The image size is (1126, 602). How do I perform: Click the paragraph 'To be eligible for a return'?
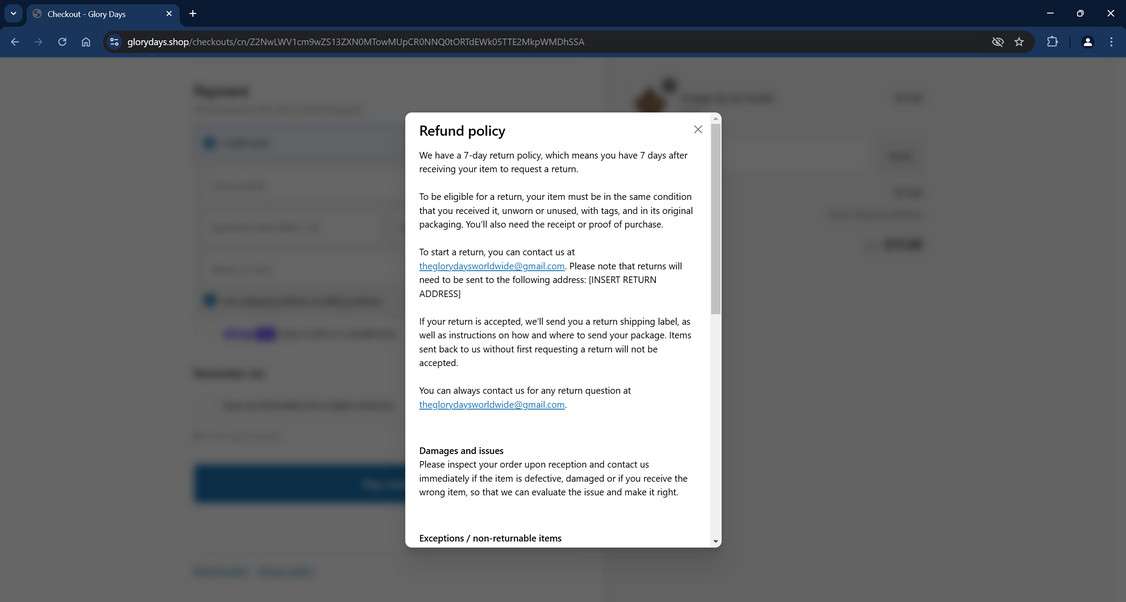(556, 210)
